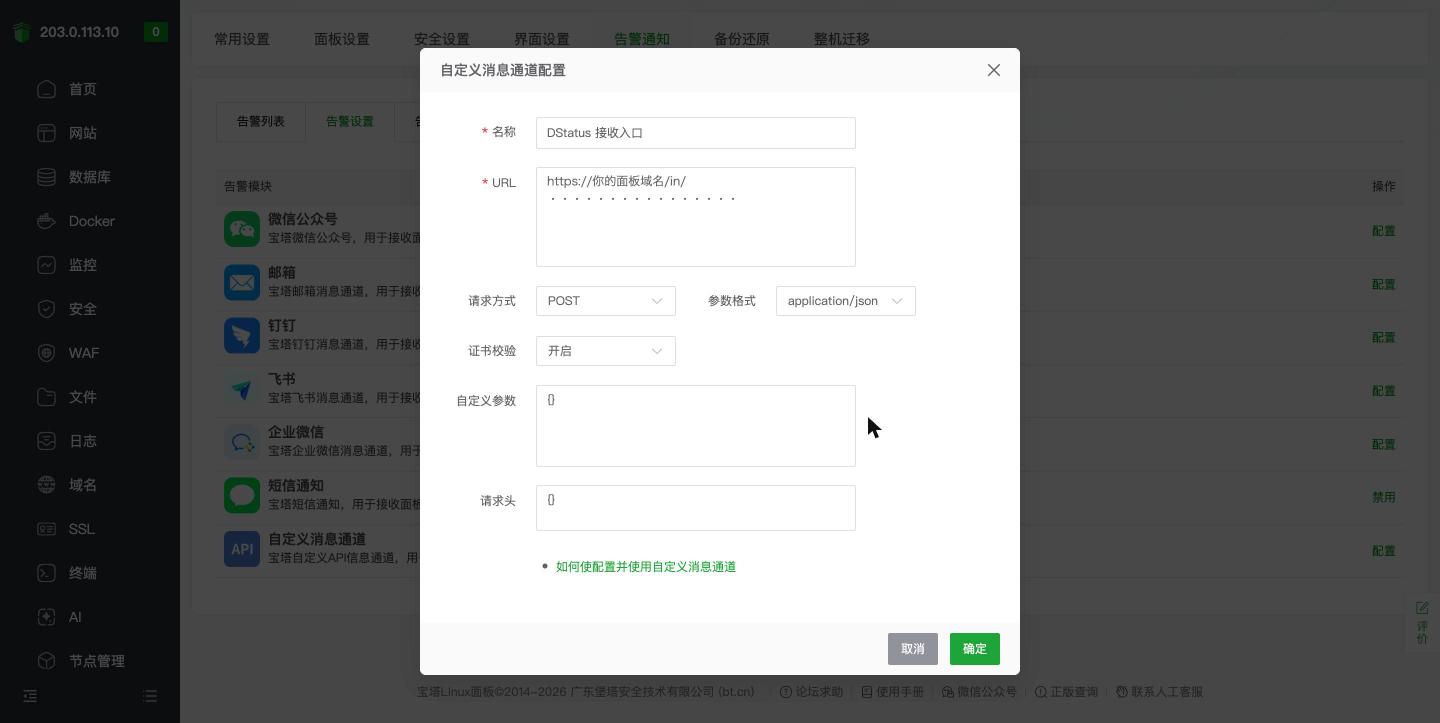The height and width of the screenshot is (723, 1440).
Task: Click the 邮箱 envelope module icon
Action: (242, 282)
